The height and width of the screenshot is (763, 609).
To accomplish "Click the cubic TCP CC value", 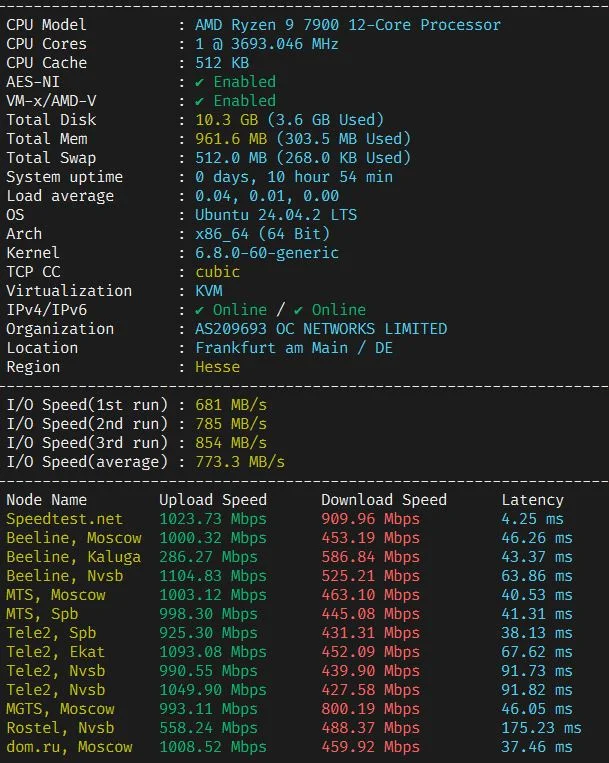I will click(x=217, y=272).
